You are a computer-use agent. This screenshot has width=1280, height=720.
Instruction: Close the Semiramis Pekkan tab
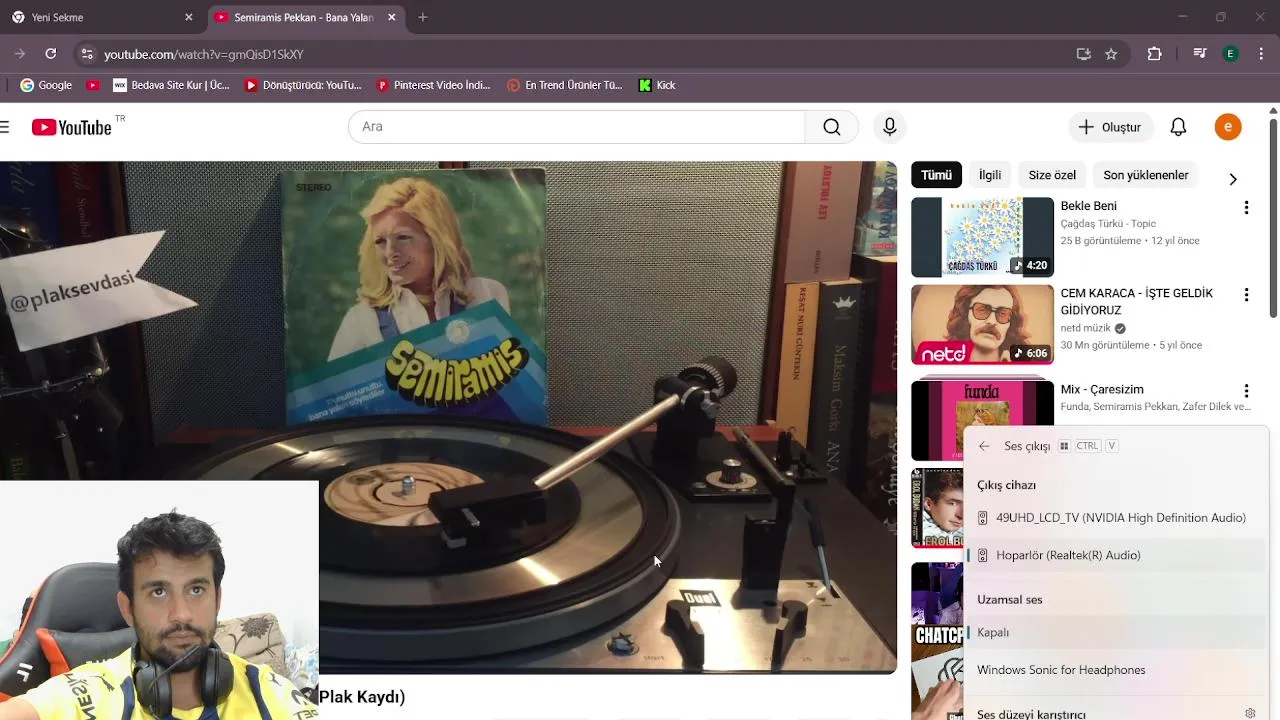click(x=391, y=17)
